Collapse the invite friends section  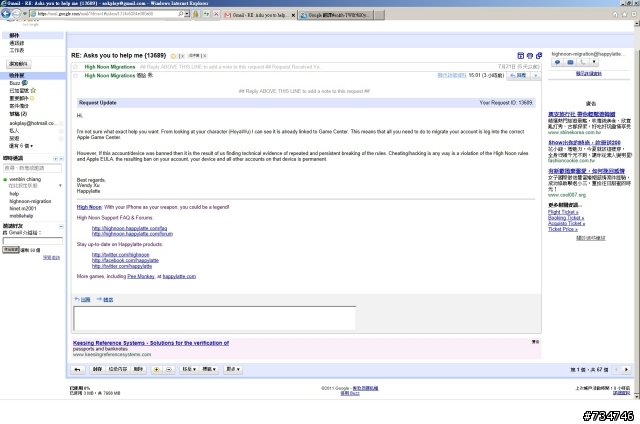(x=61, y=226)
